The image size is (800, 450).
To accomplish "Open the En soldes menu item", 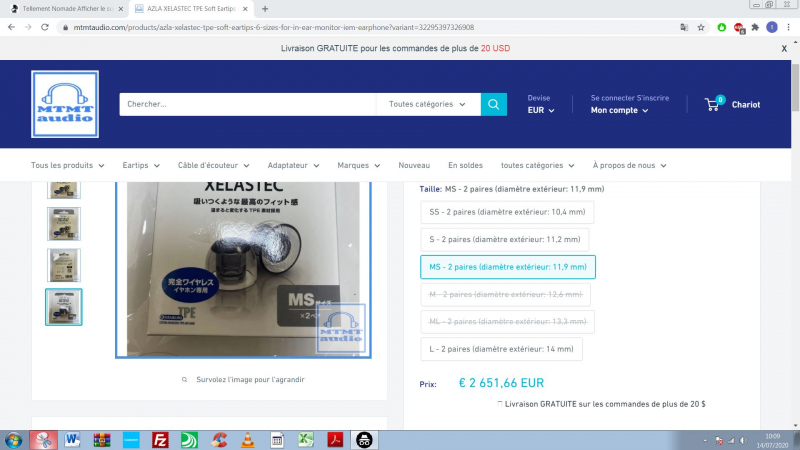I will tap(465, 165).
